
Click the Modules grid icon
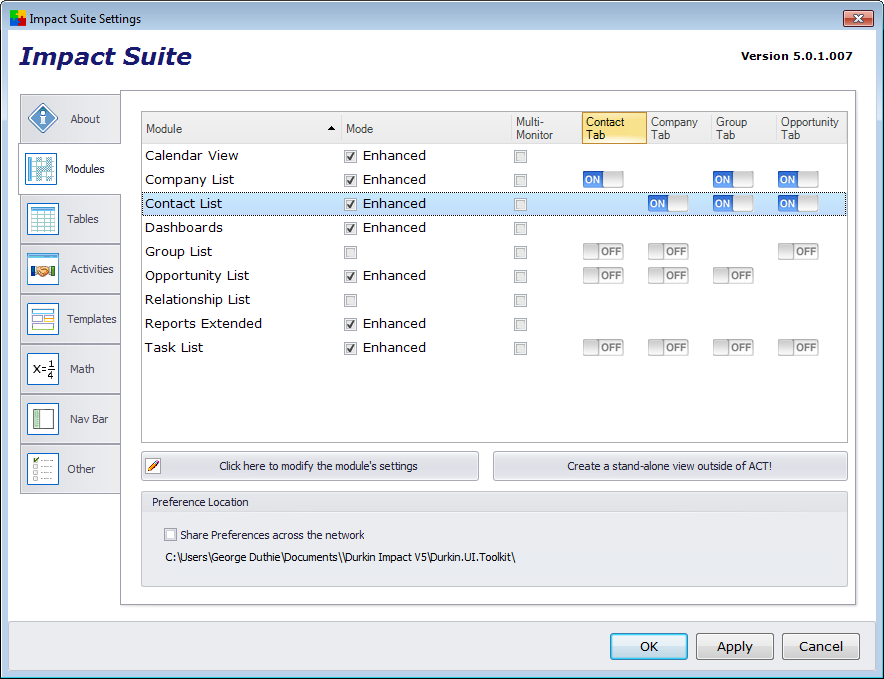(x=41, y=169)
